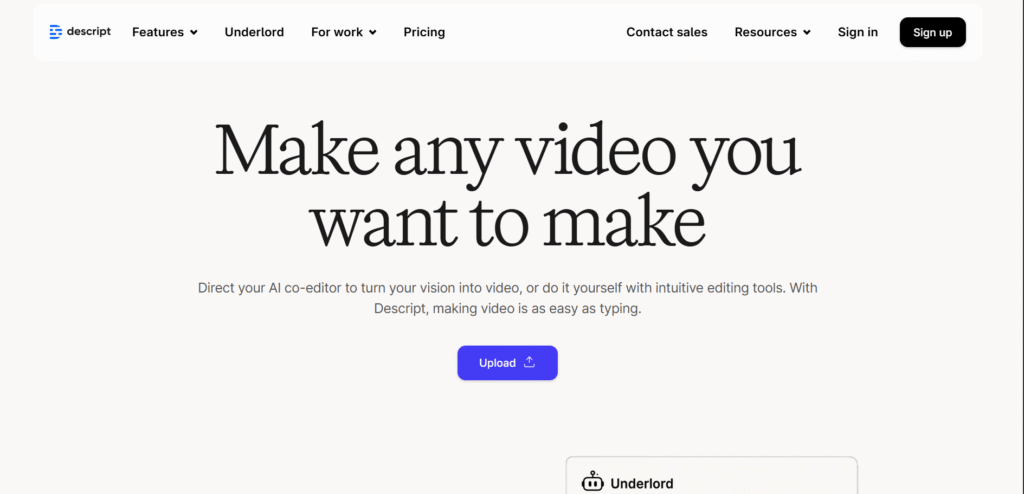Click the Descript logo icon
Screen dimensions: 1024x494
[56, 32]
